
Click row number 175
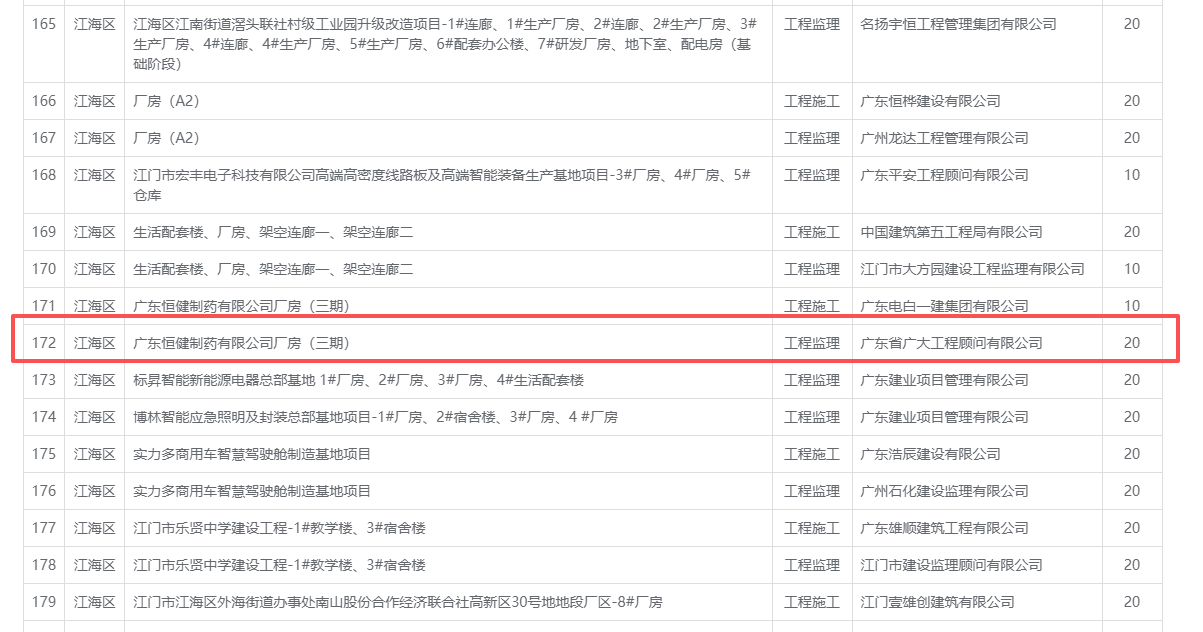coord(44,454)
